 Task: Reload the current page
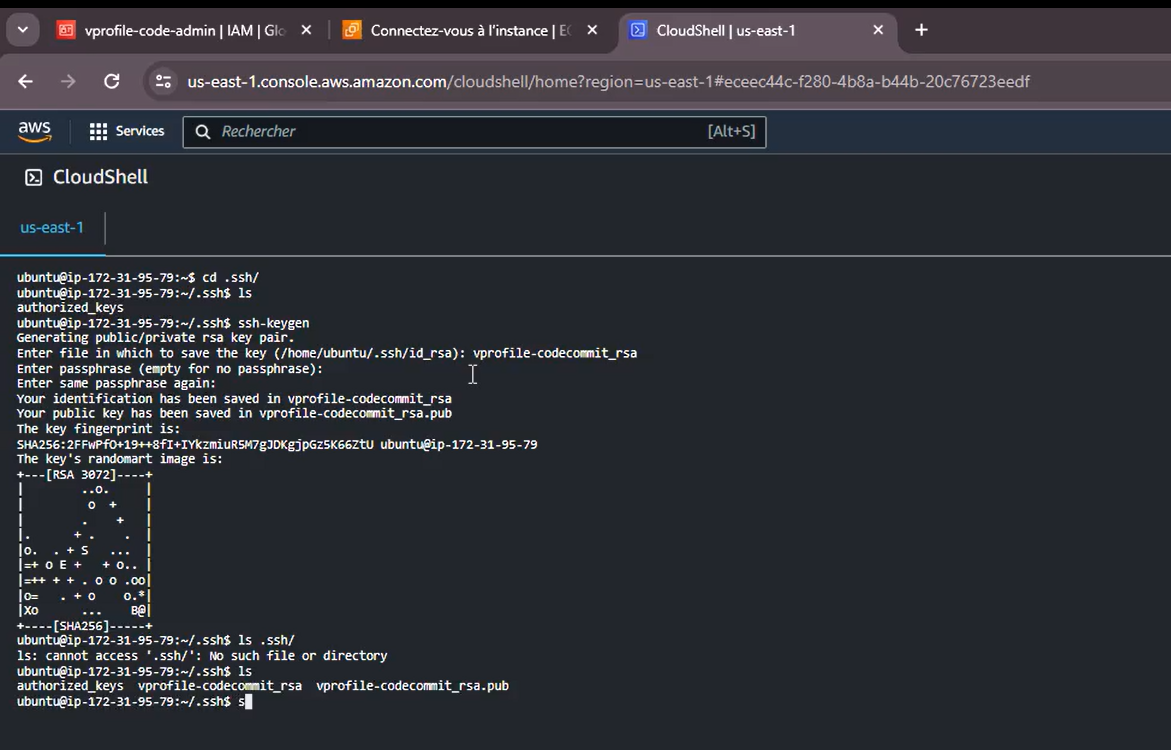click(111, 81)
